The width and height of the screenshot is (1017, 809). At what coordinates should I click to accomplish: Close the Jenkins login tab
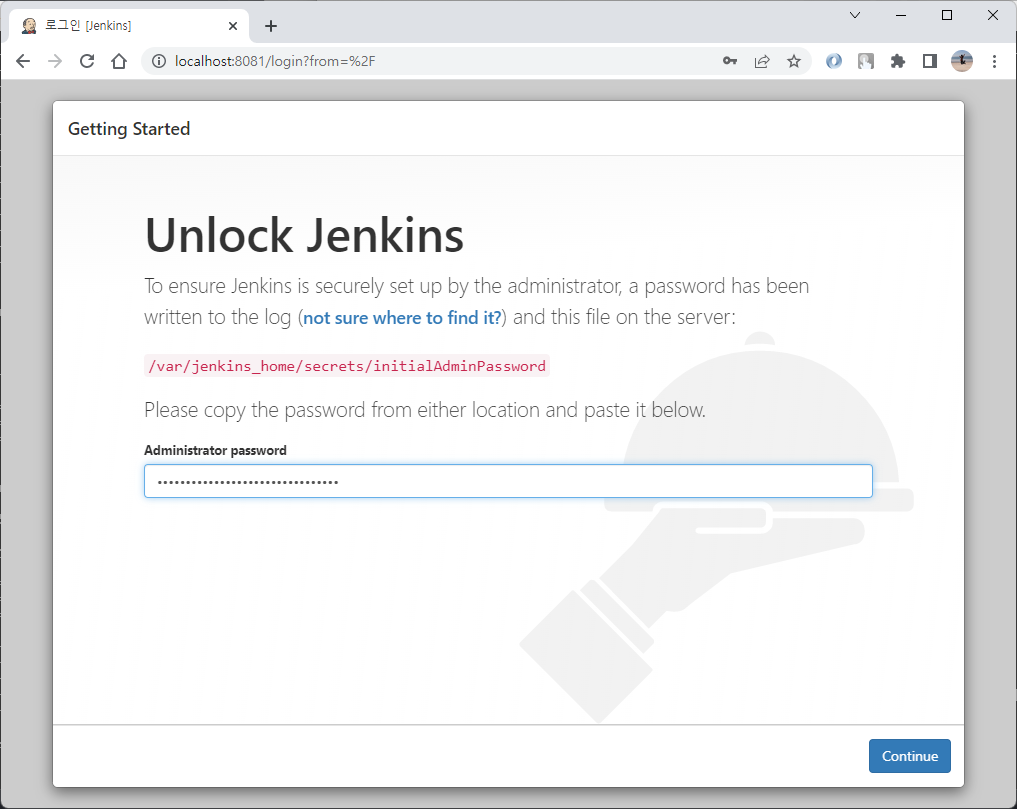click(x=233, y=26)
